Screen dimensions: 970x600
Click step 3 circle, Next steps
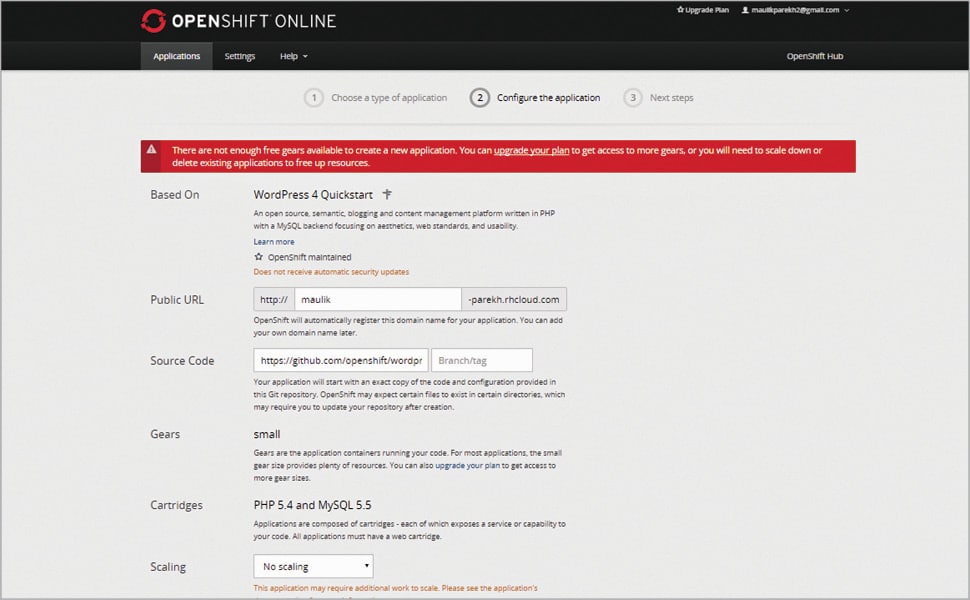click(632, 98)
